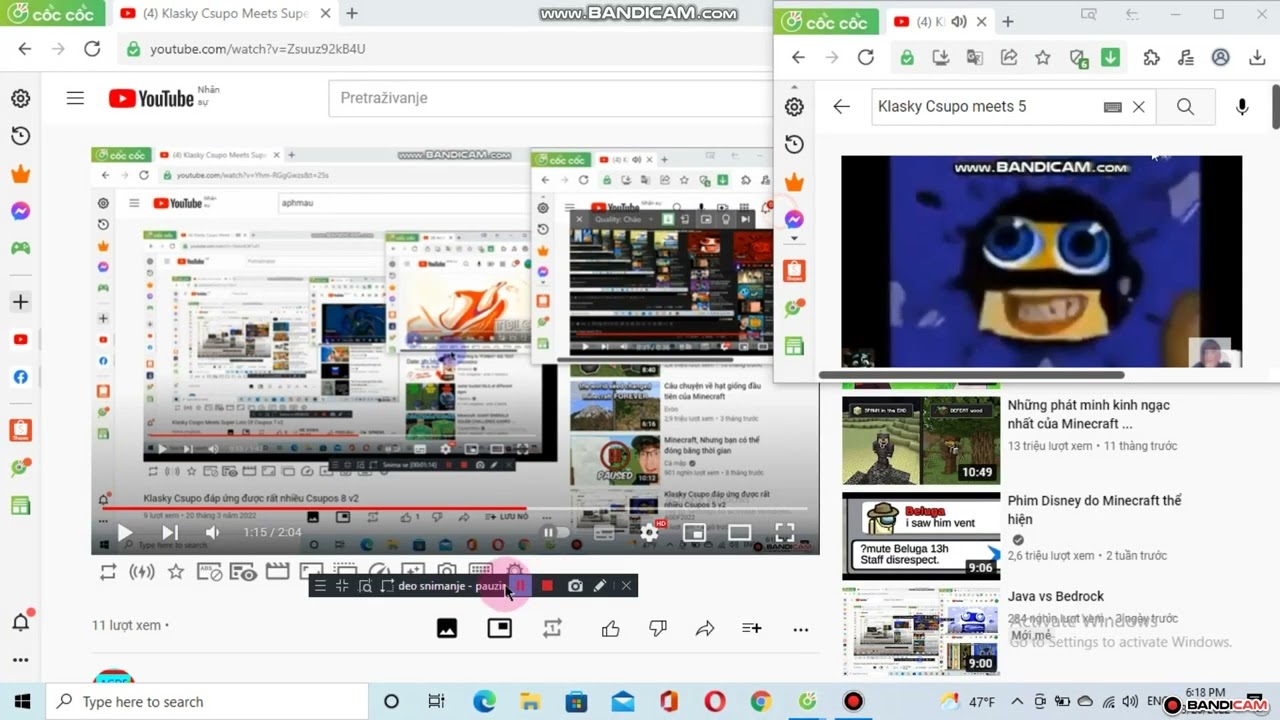The height and width of the screenshot is (720, 1280).
Task: Click the clapperboard icon below the video
Action: pos(277,572)
